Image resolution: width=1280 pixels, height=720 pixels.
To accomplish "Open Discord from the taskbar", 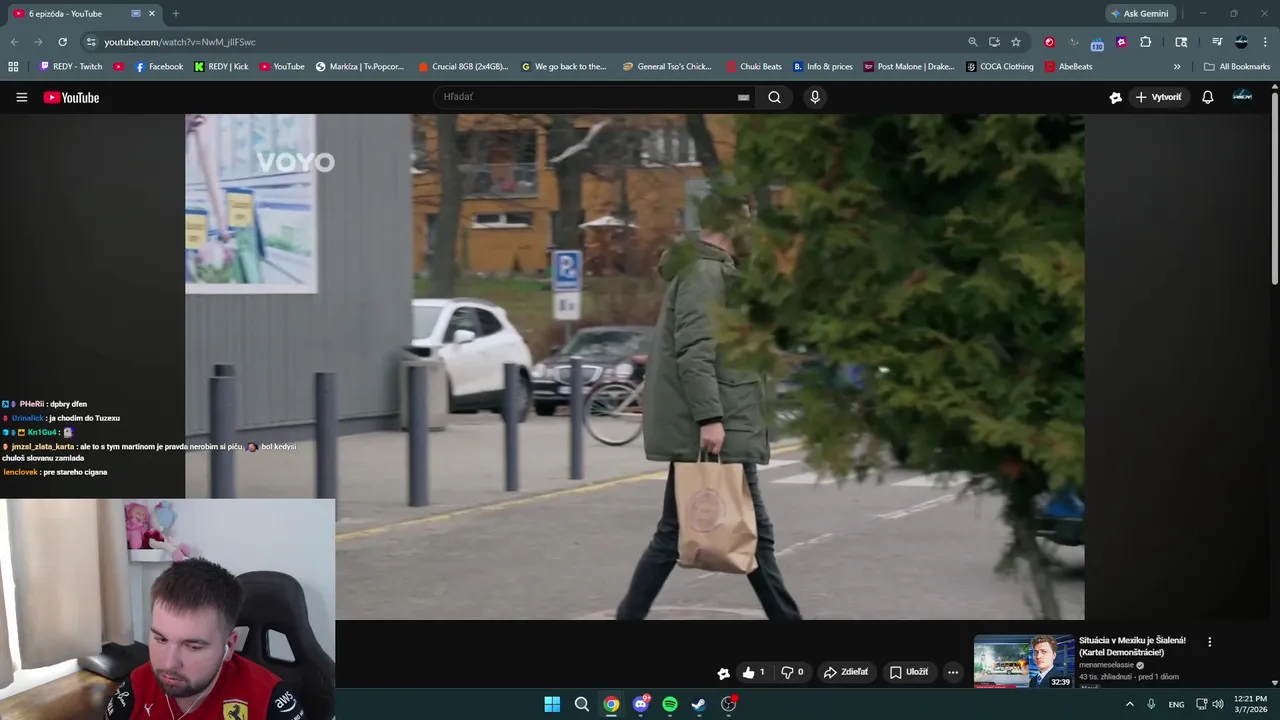I will click(641, 704).
